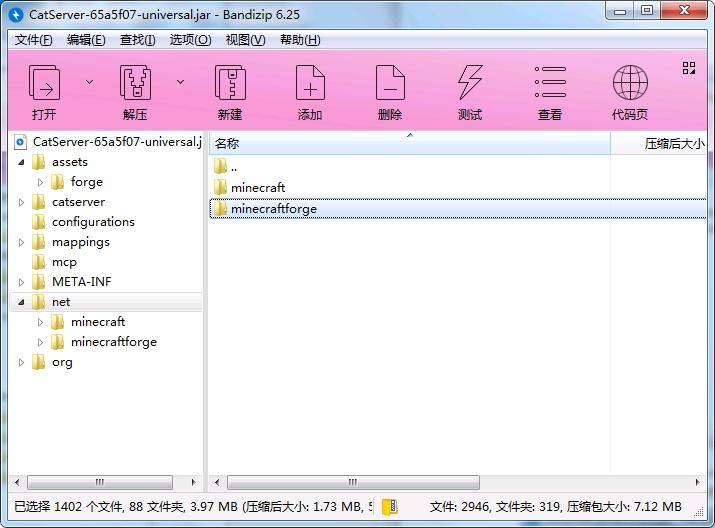
Task: Expand the org folder in tree
Action: click(x=21, y=362)
